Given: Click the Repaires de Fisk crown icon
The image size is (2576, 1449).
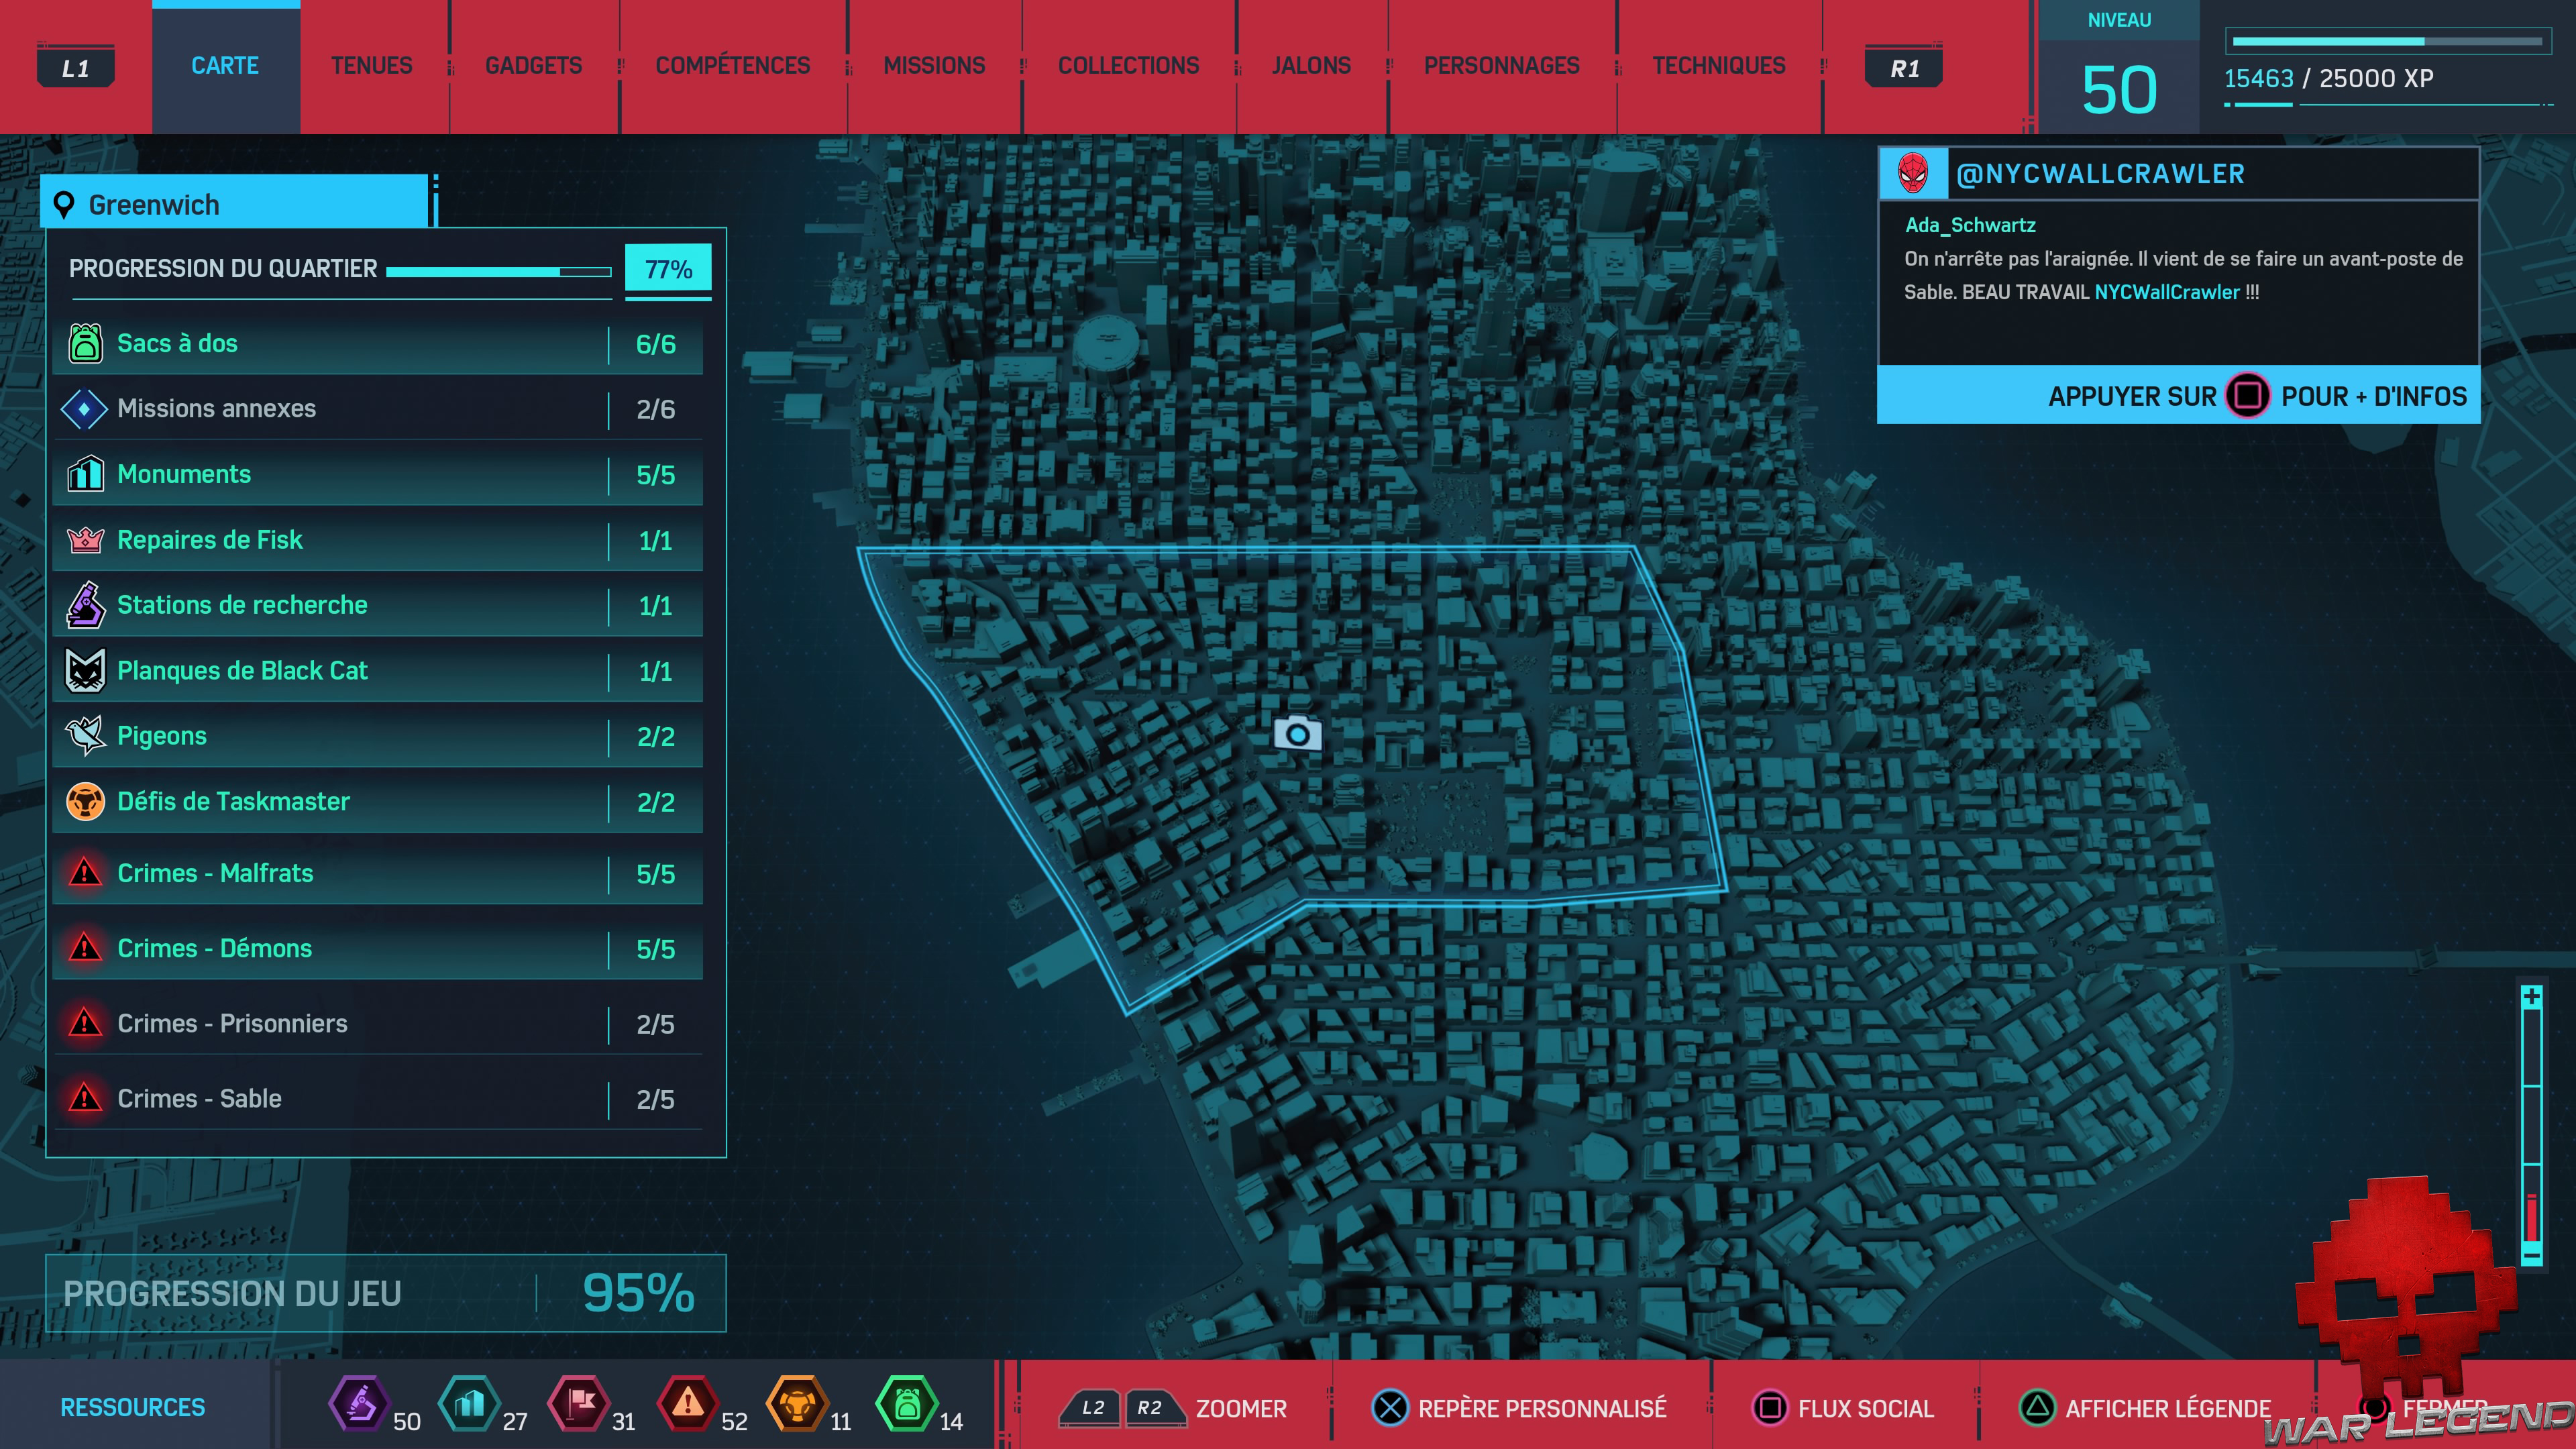Looking at the screenshot, I should coord(85,540).
